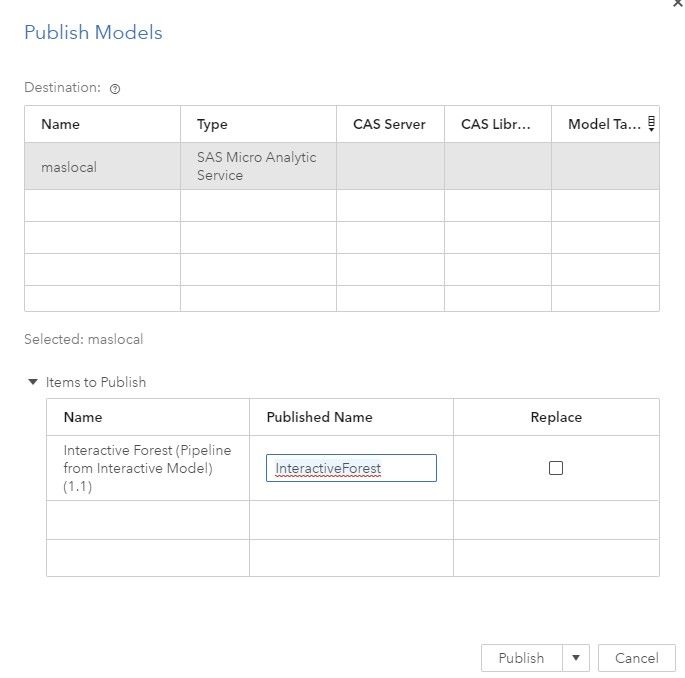Close the Publish Models dialog
This screenshot has width=685, height=678.
(679, 4)
